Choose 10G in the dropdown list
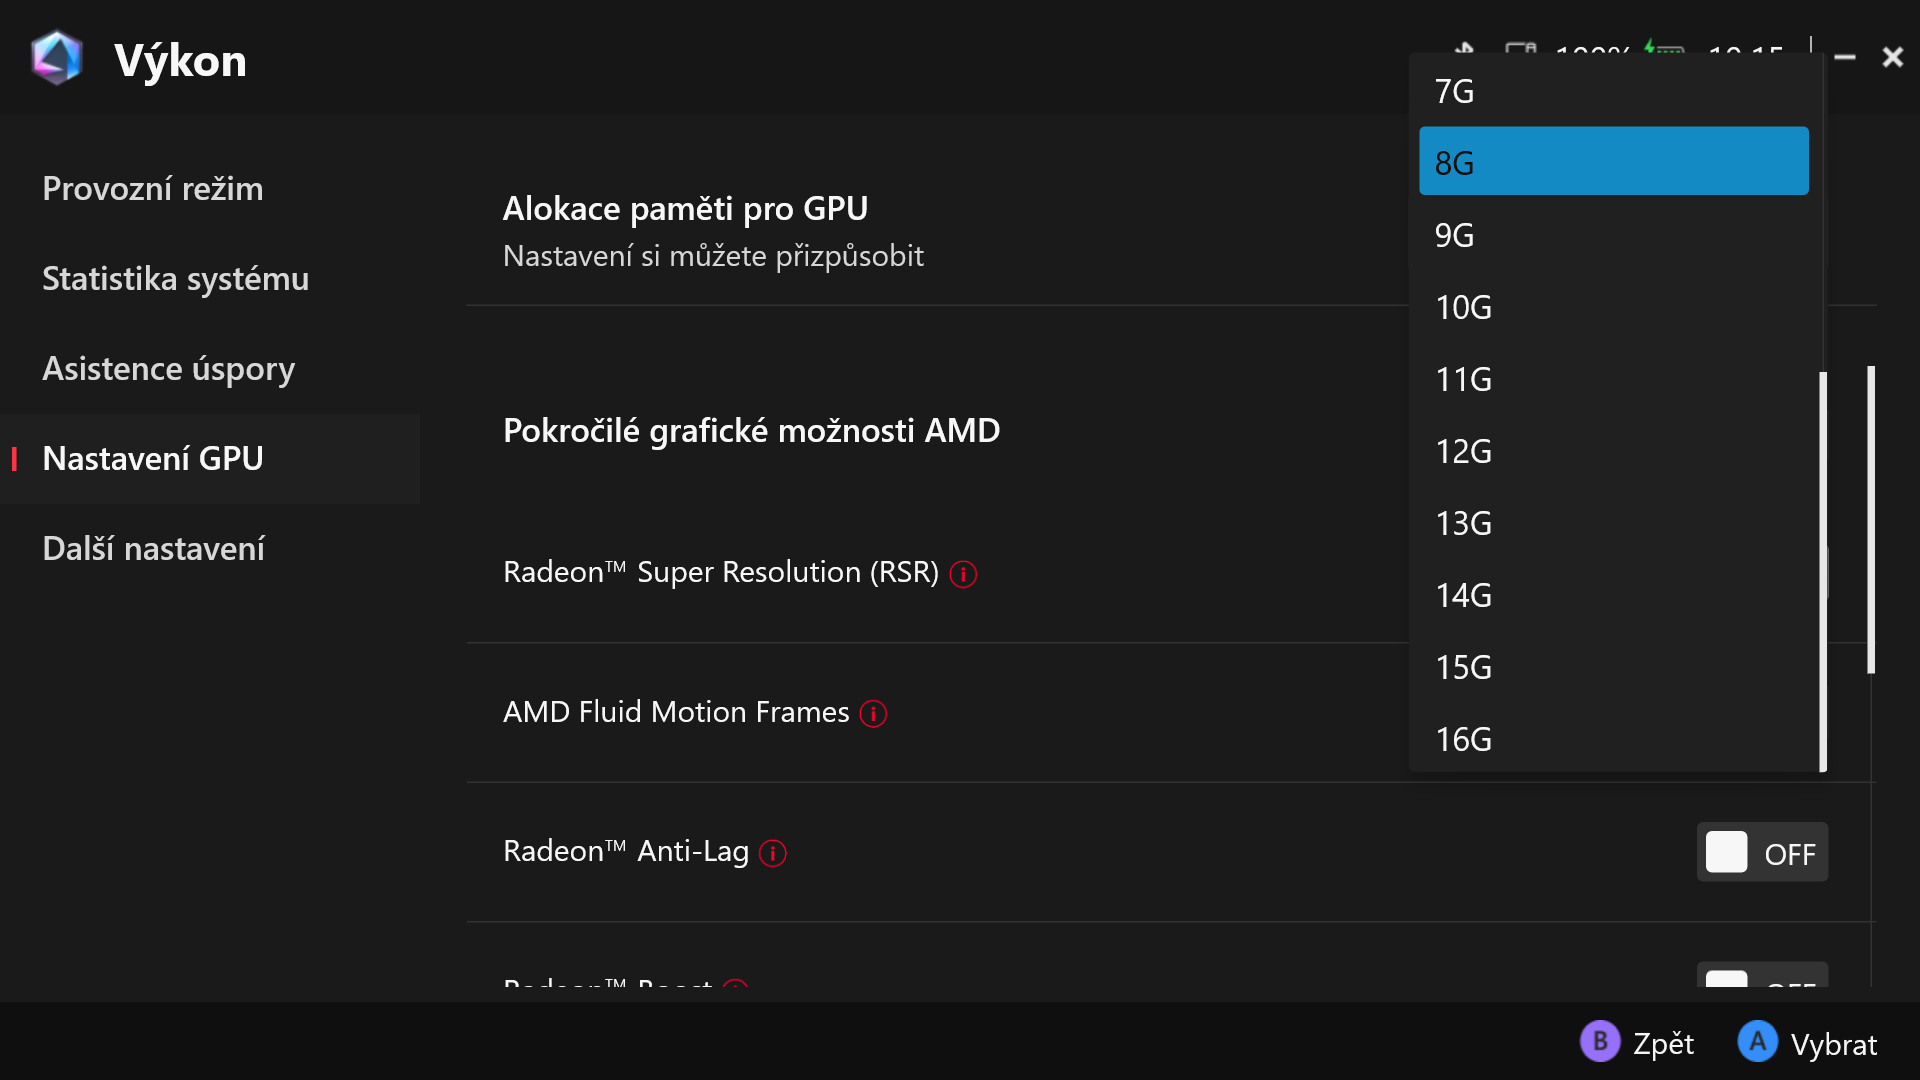The height and width of the screenshot is (1080, 1920). [1613, 307]
